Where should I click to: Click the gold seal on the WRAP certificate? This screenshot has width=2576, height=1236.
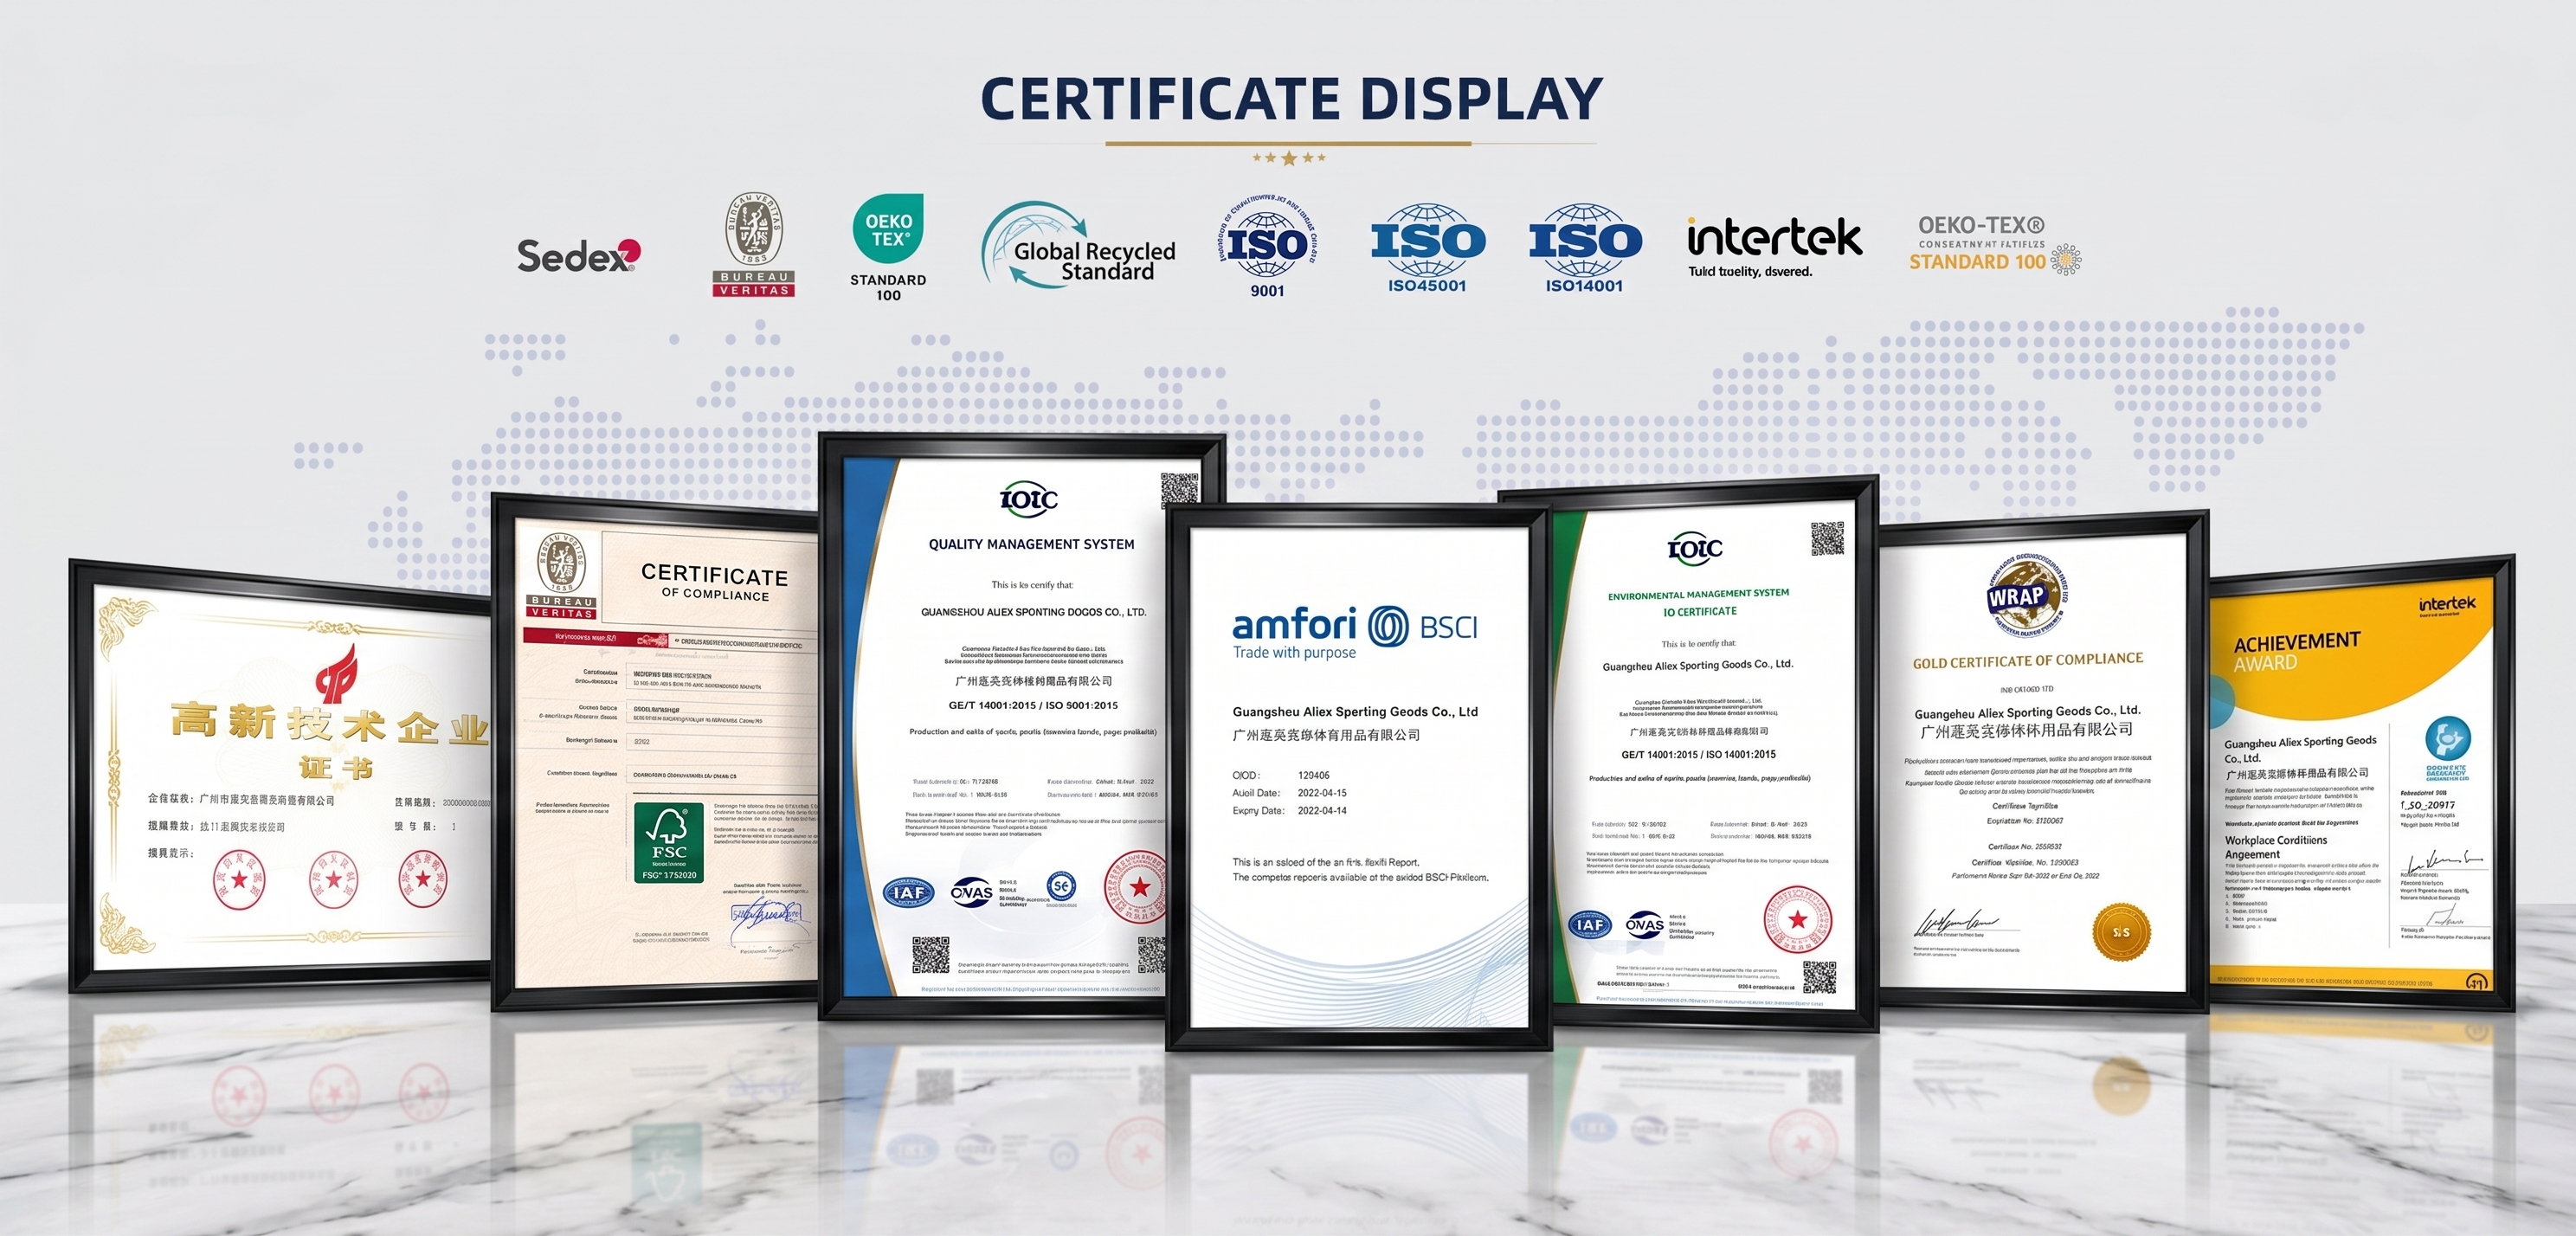pyautogui.click(x=2121, y=932)
